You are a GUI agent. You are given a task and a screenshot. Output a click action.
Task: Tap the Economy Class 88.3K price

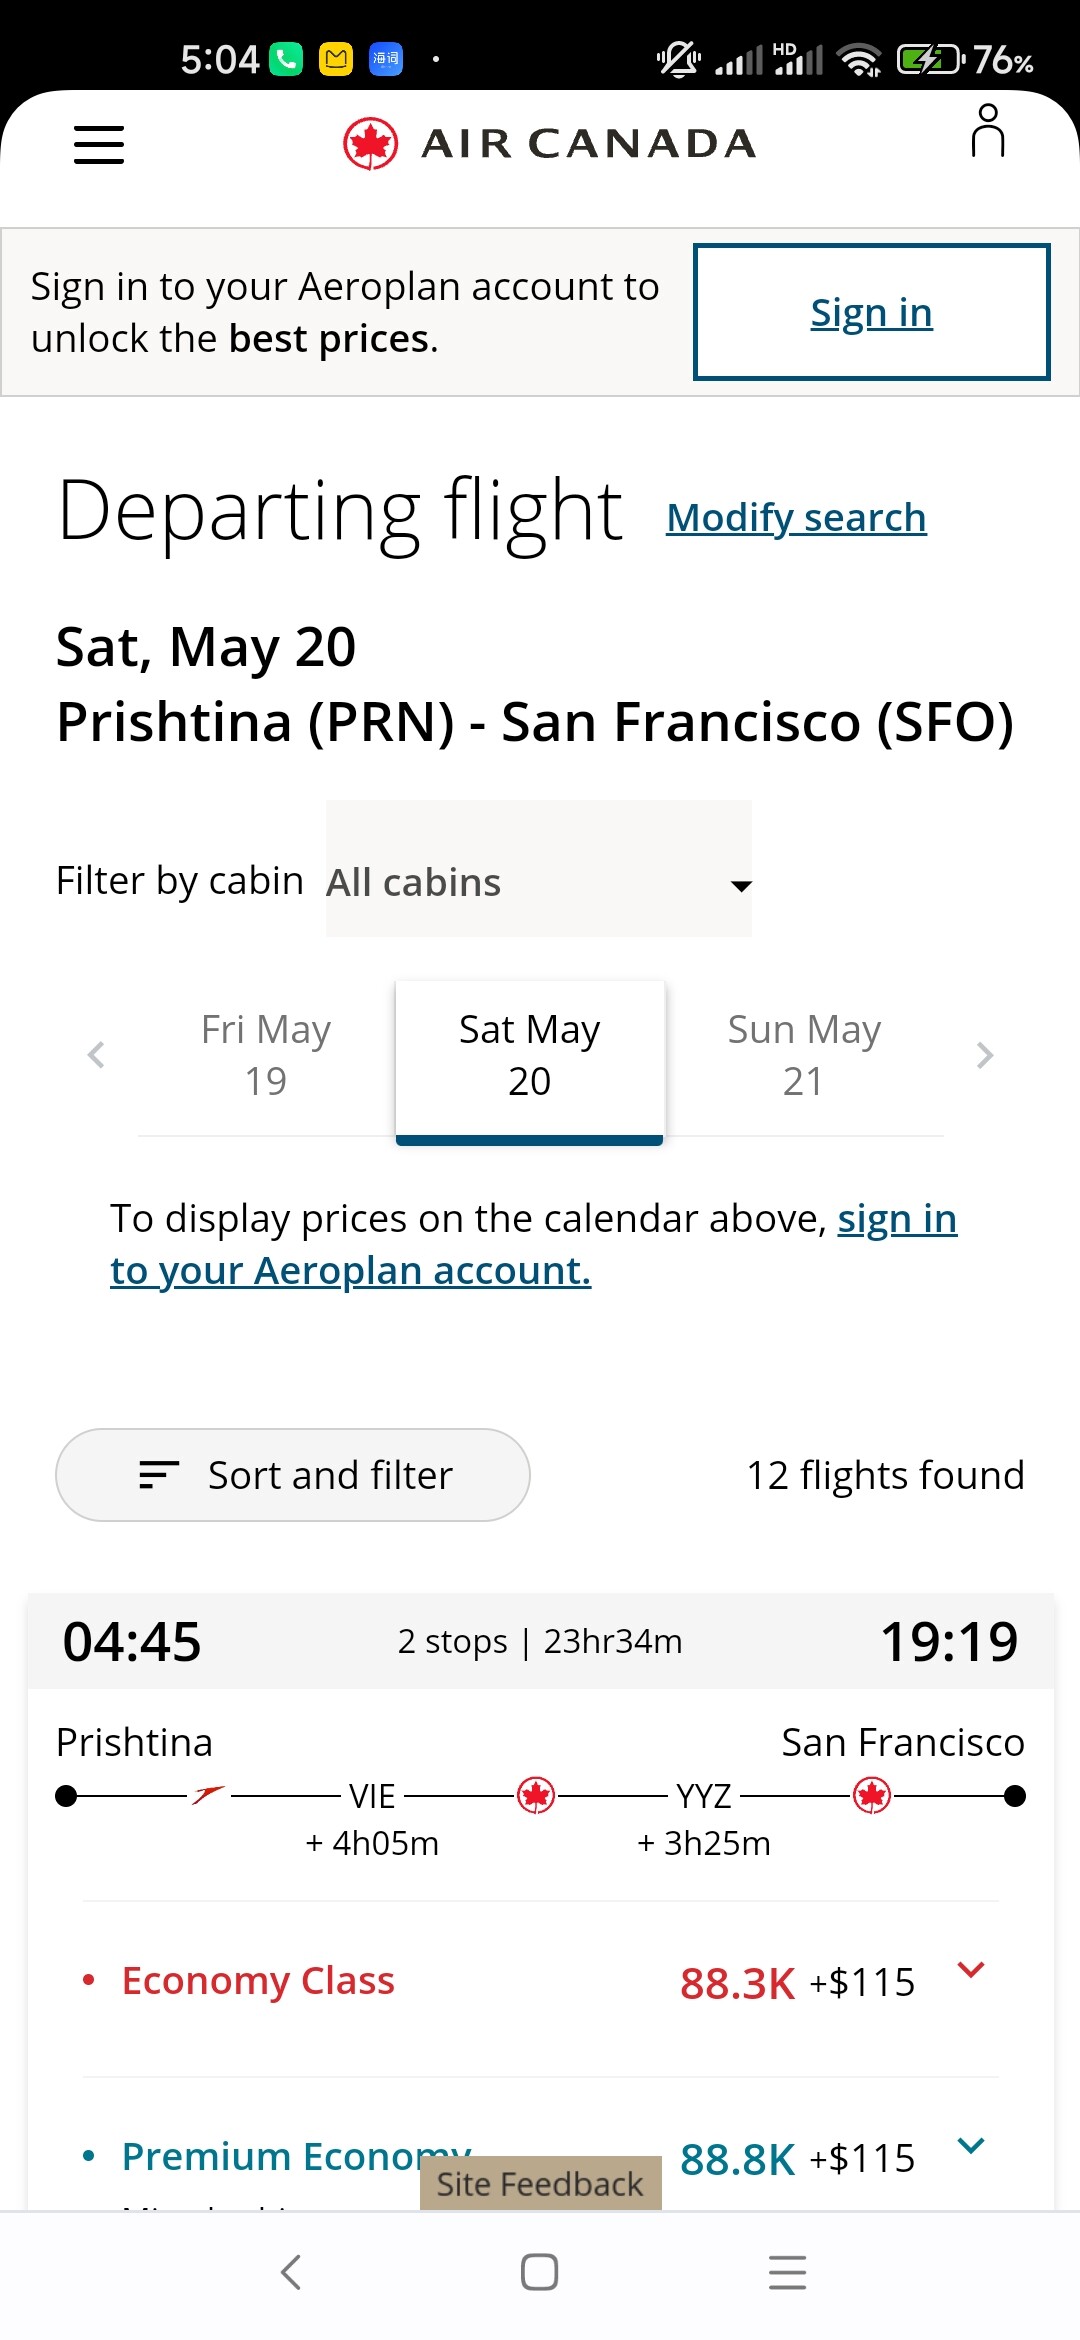[738, 1983]
